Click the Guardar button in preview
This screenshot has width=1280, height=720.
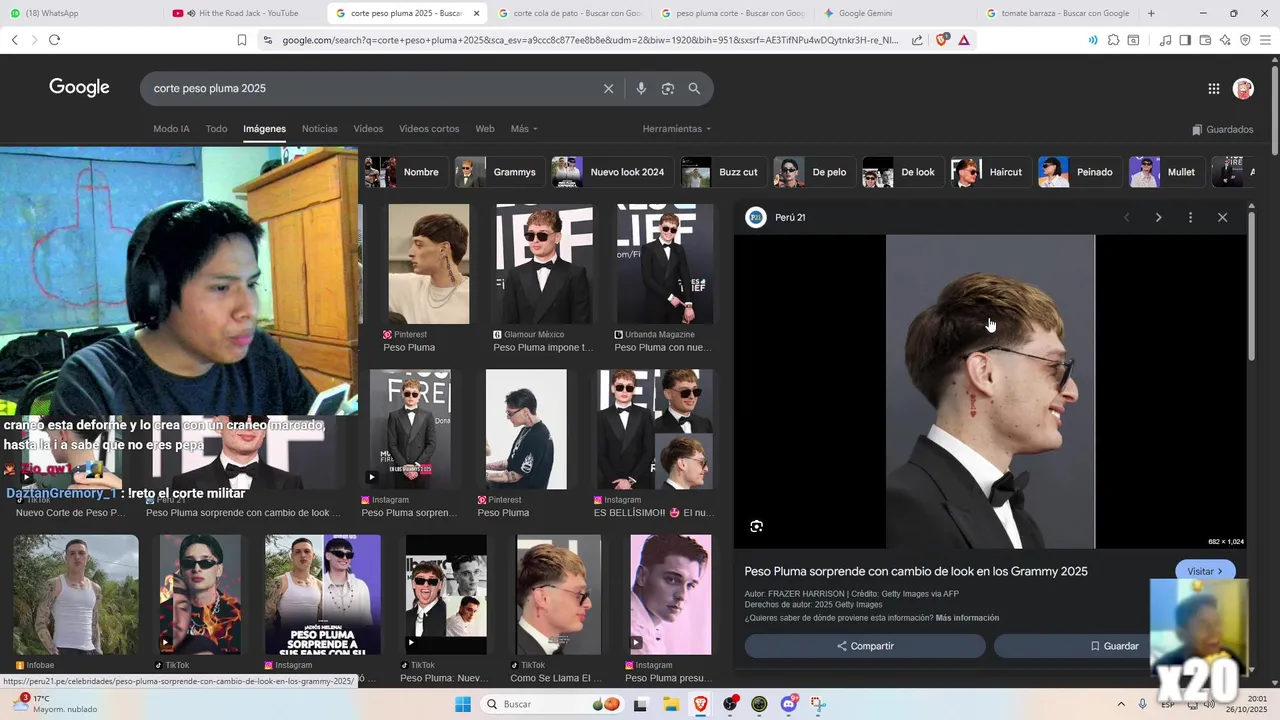[x=1113, y=646]
